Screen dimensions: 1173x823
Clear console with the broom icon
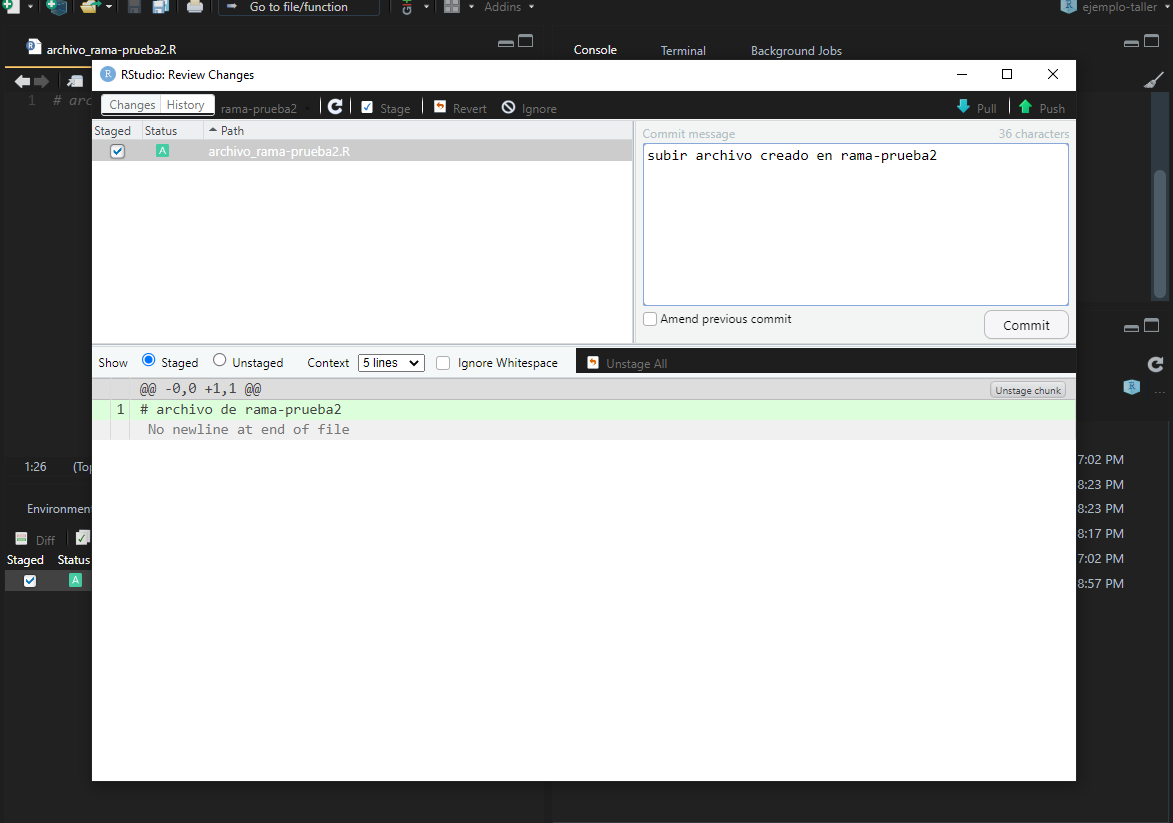tap(1154, 80)
